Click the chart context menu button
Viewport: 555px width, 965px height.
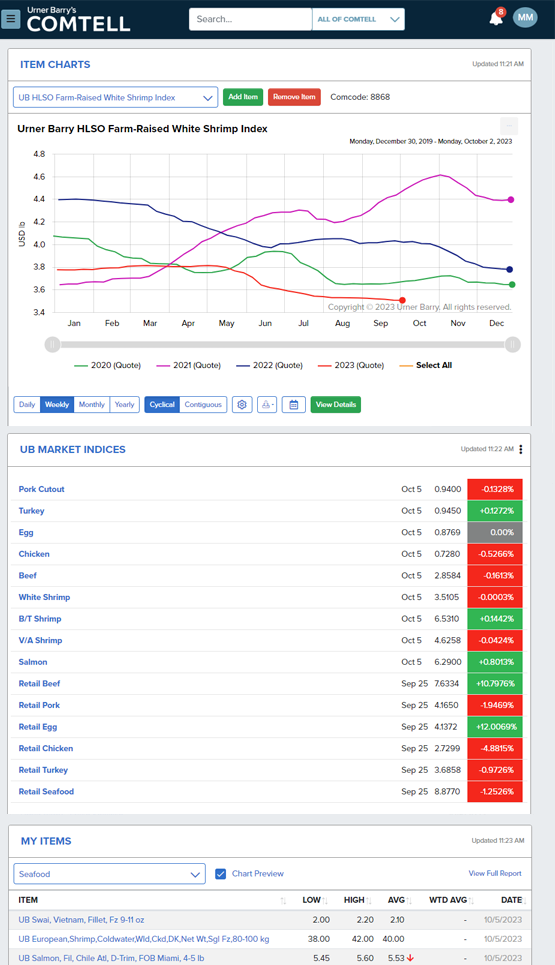click(509, 126)
